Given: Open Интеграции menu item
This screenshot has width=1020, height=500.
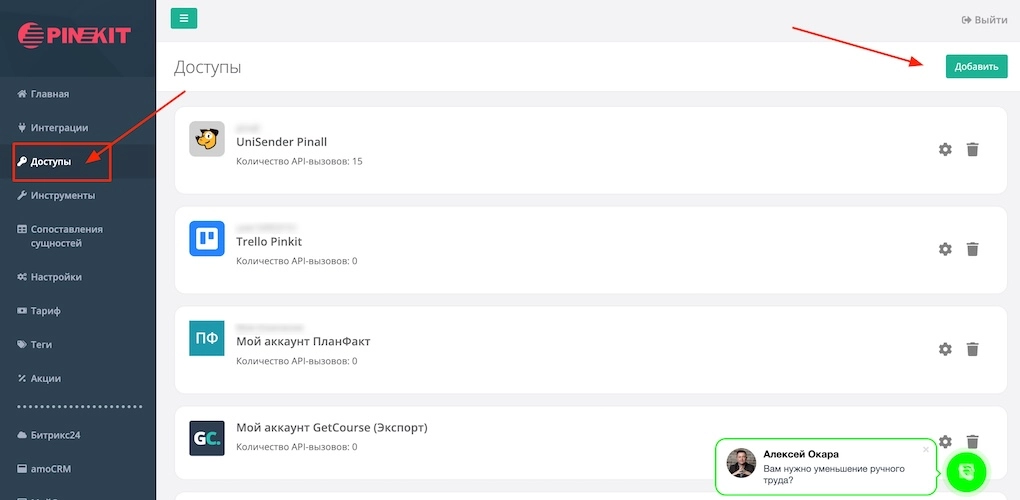Looking at the screenshot, I should pyautogui.click(x=59, y=128).
